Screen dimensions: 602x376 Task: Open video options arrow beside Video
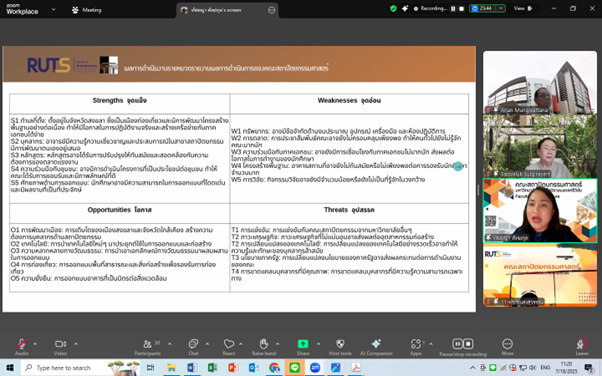76,344
